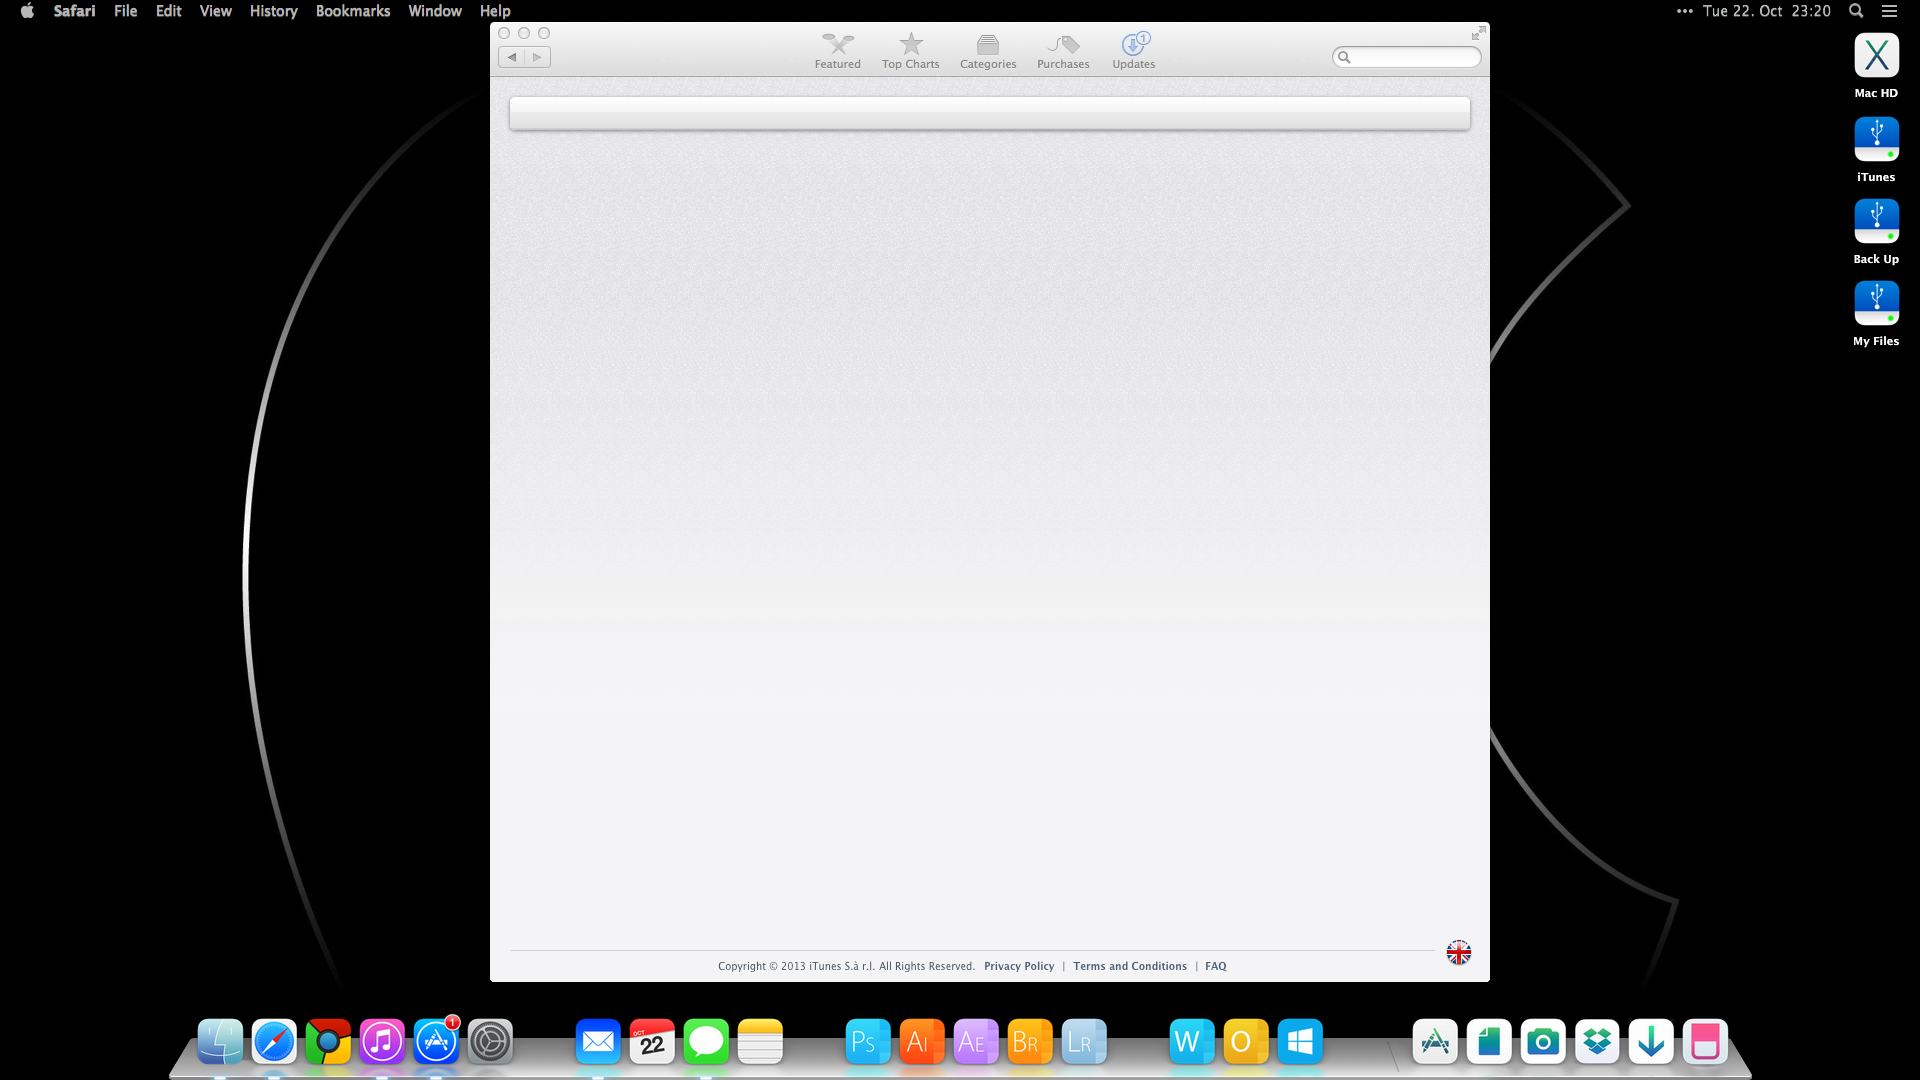Click the UK flag country selector

(1458, 953)
